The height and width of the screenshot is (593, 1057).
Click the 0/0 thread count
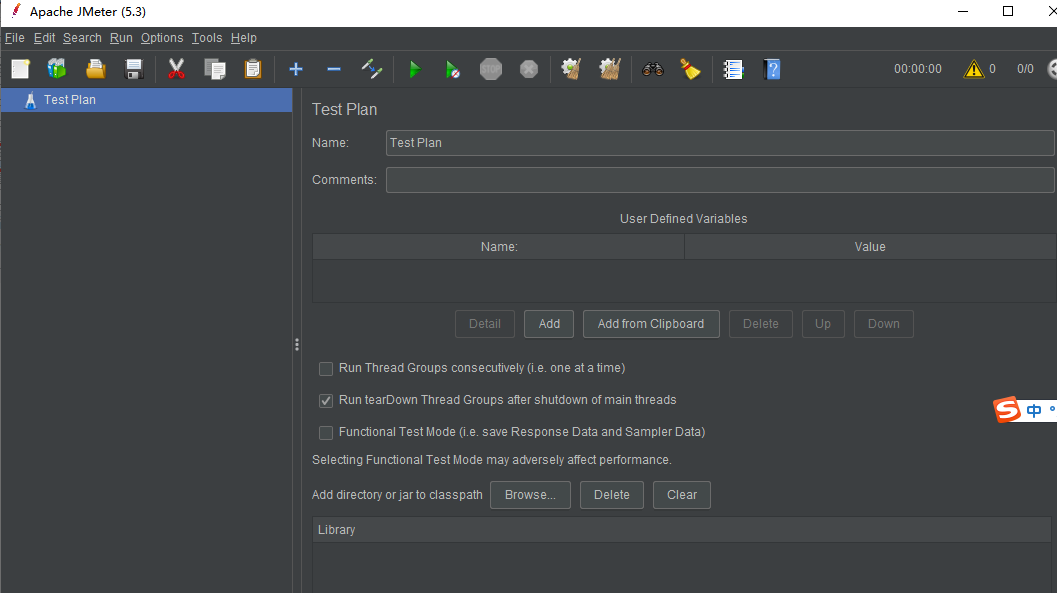pyautogui.click(x=1025, y=69)
